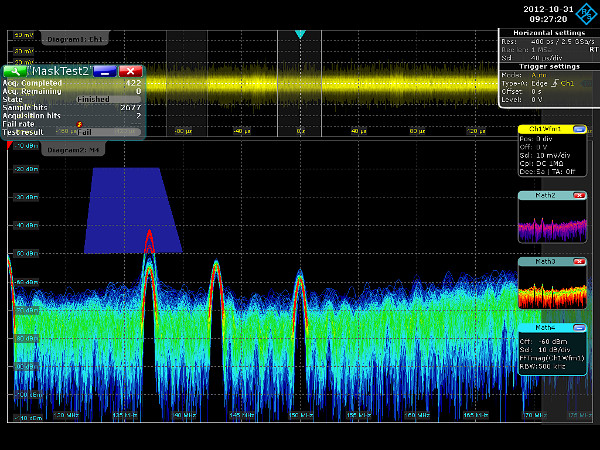Select the Math4 title label
The width and height of the screenshot is (600, 450).
[545, 328]
